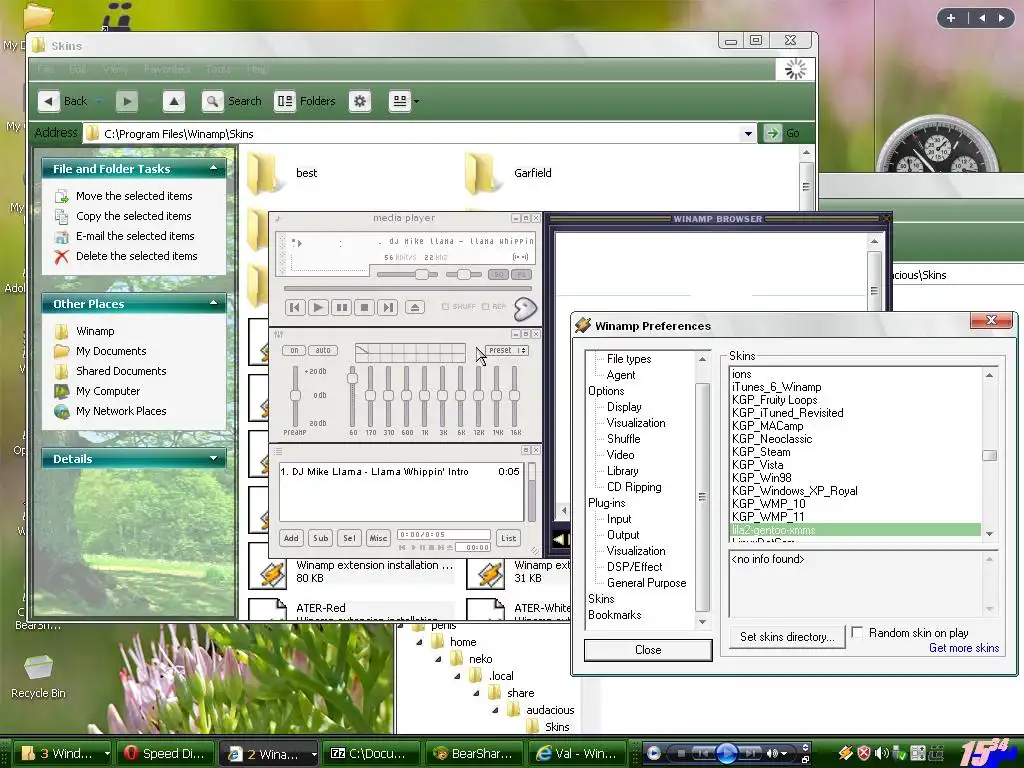Click 'Get more skins' link

coord(964,648)
